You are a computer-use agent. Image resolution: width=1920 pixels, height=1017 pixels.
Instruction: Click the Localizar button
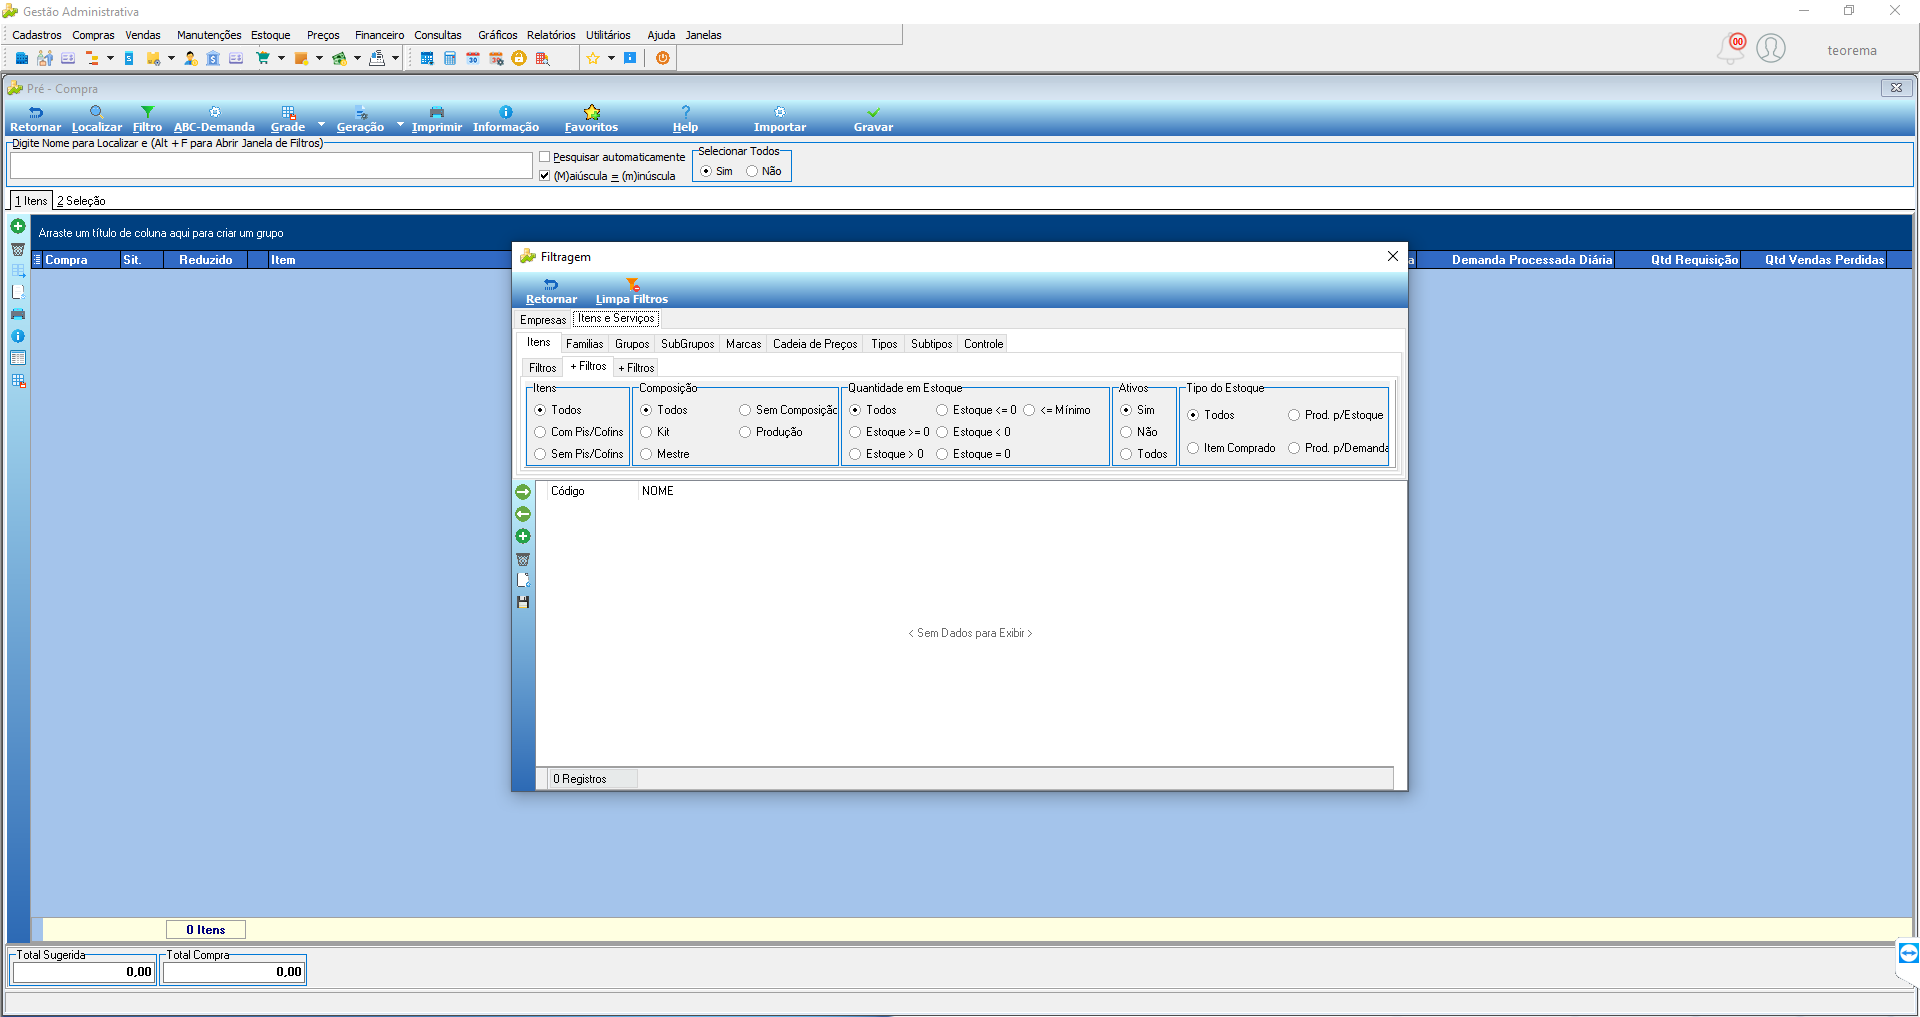97,119
